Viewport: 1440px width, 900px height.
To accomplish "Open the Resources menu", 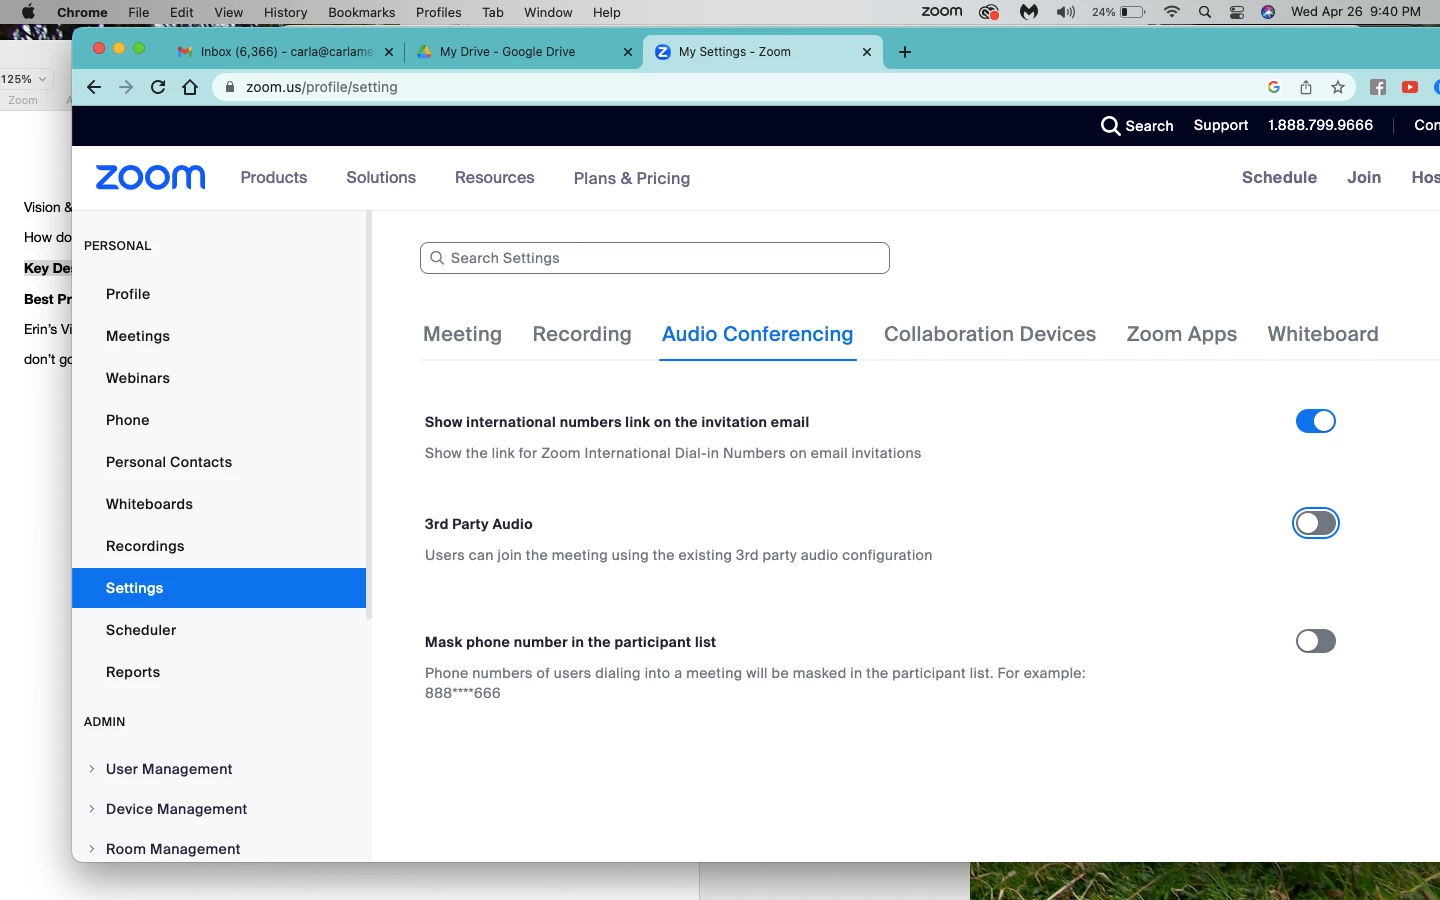I will point(495,177).
